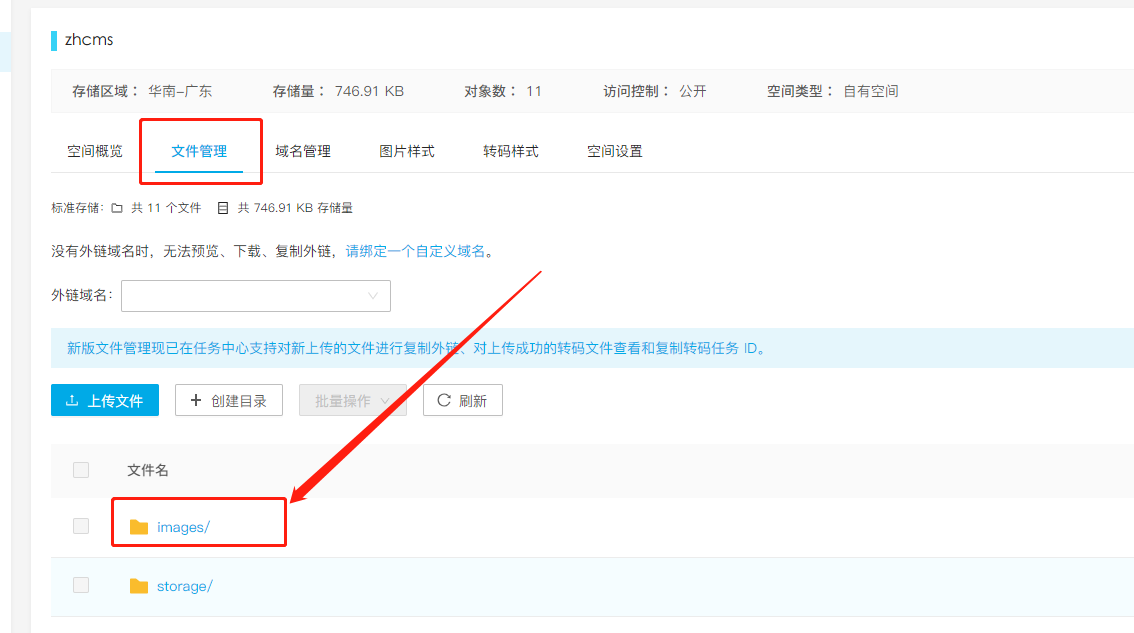Open the 外链域名 dropdown

pos(255,296)
